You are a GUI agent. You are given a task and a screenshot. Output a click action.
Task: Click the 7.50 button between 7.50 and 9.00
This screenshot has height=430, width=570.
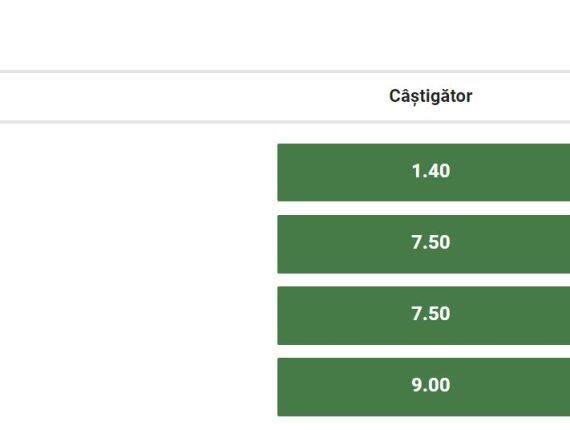click(x=424, y=316)
